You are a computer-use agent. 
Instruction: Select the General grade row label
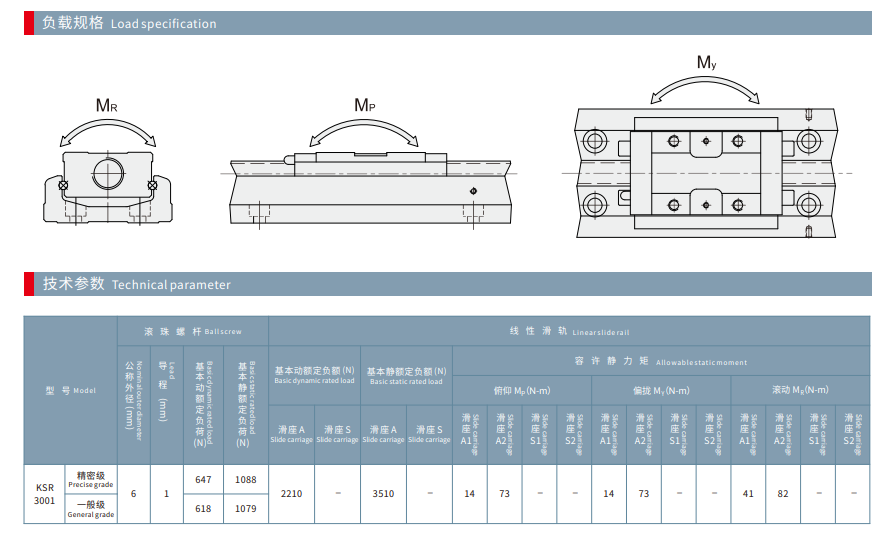click(91, 509)
